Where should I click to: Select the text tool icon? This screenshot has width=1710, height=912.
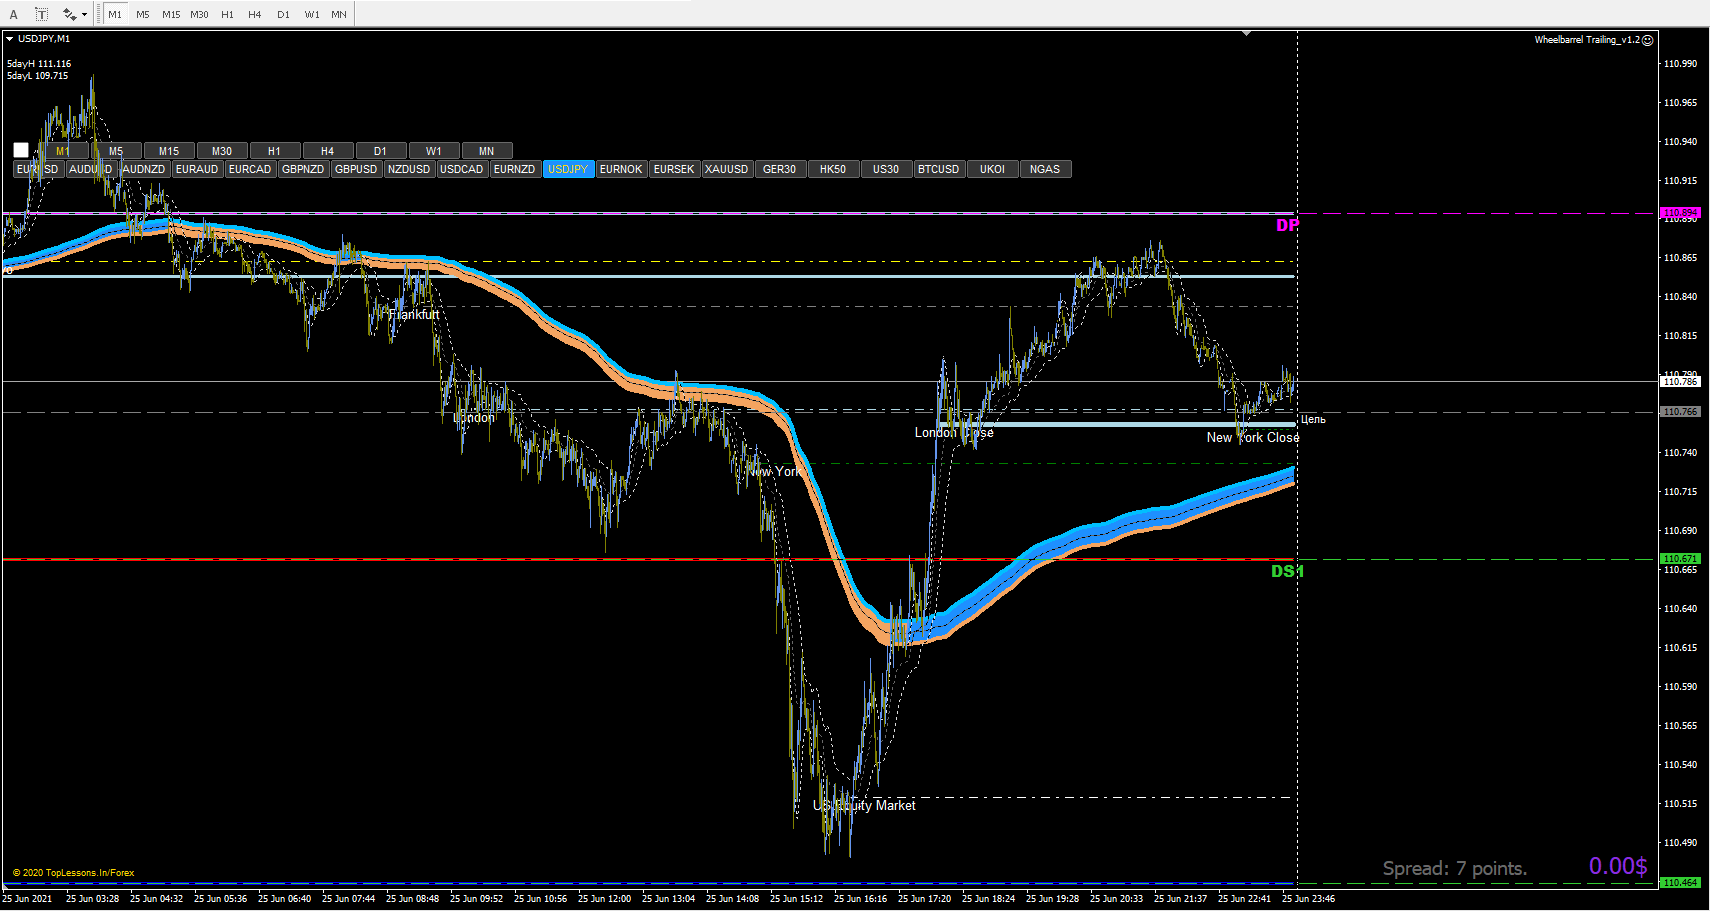click(x=14, y=14)
